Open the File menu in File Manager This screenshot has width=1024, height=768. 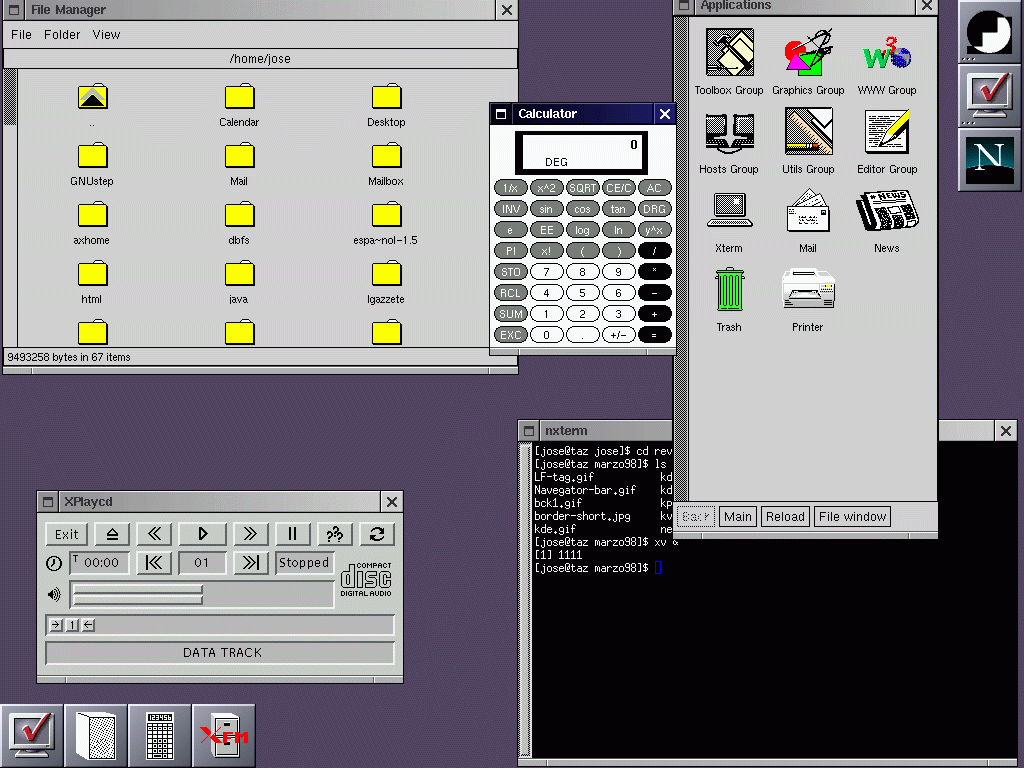pyautogui.click(x=20, y=34)
